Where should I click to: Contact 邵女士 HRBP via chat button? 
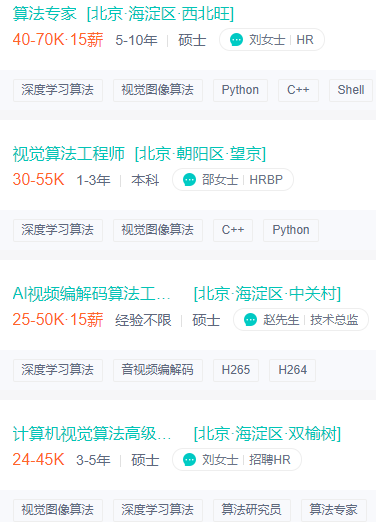tap(233, 180)
